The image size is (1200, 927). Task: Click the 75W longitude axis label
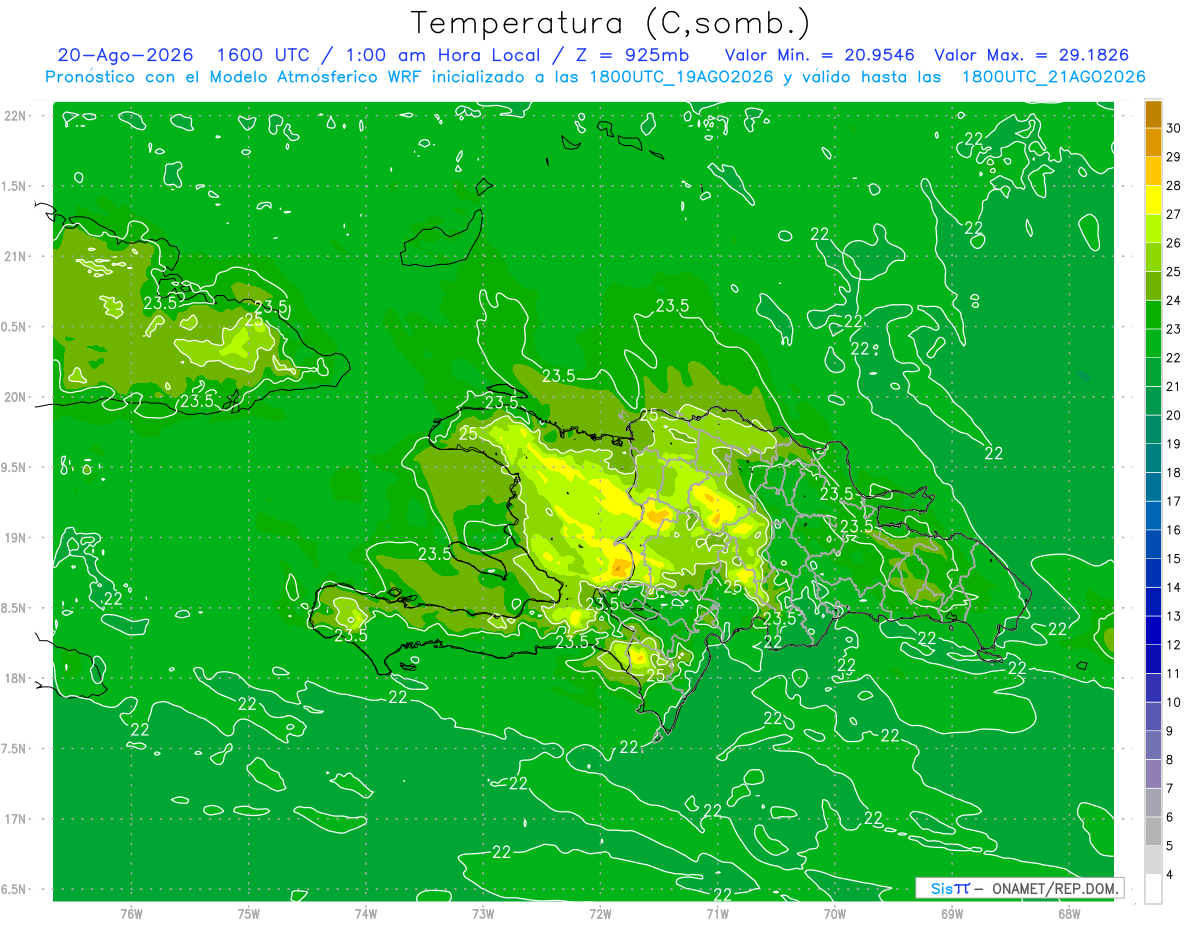click(248, 913)
